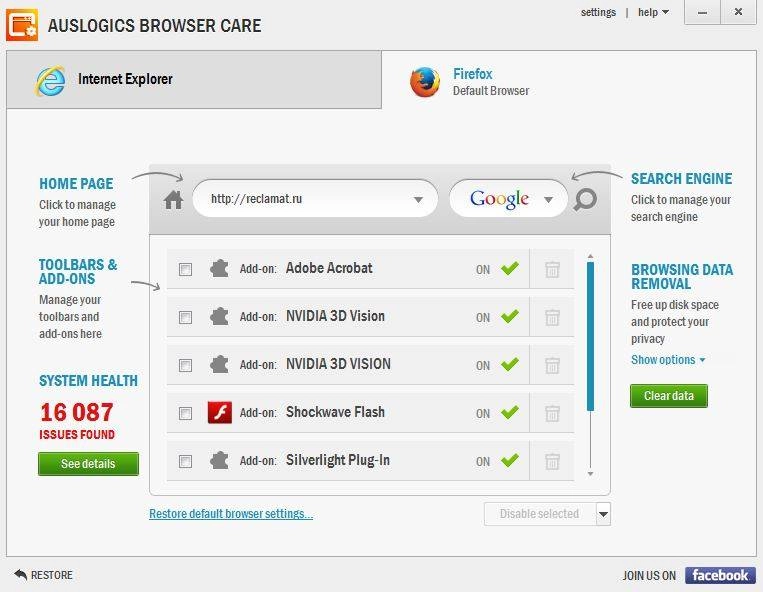The width and height of the screenshot is (763, 592).
Task: Check the Shockwave Flash checkbox
Action: 185,413
